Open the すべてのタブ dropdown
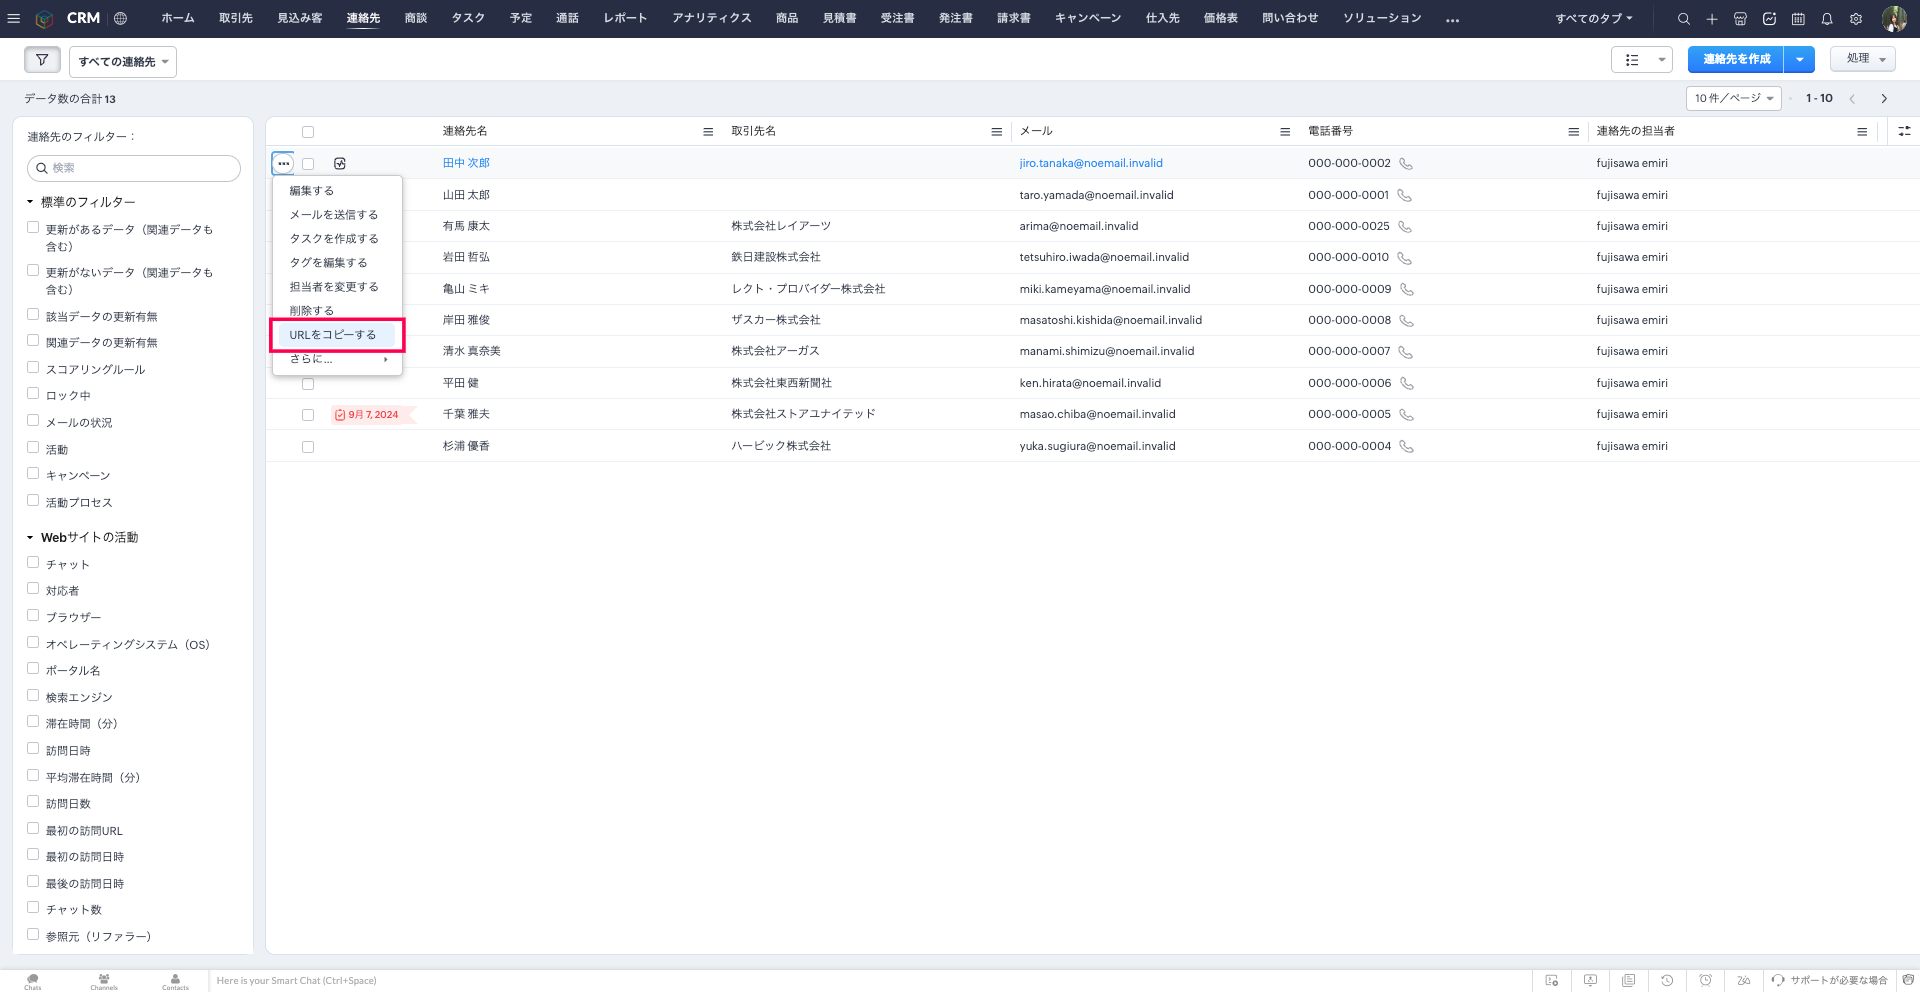 (1594, 18)
